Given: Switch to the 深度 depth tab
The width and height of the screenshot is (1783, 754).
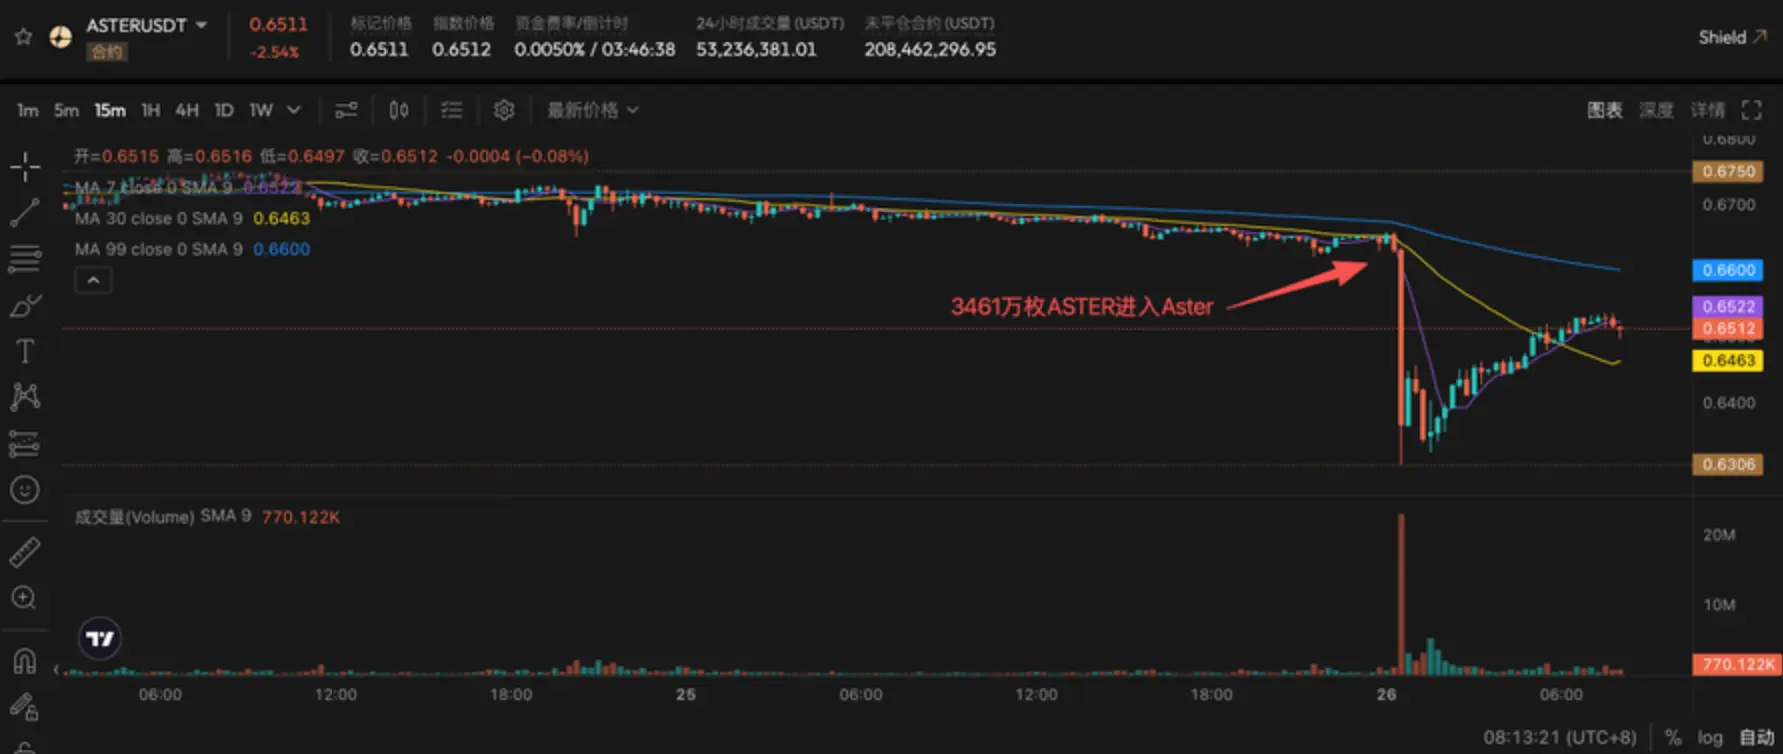Looking at the screenshot, I should coord(1656,110).
